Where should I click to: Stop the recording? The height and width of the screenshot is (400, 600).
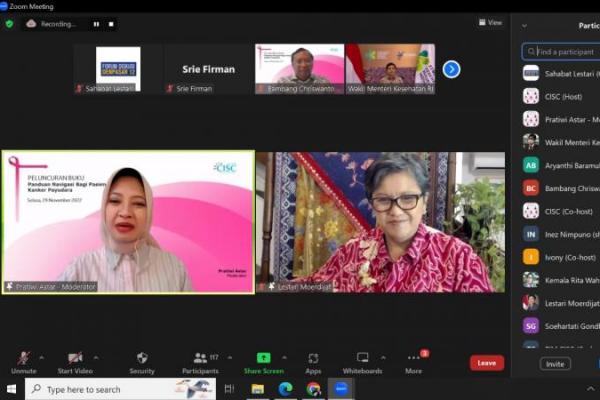pos(110,23)
